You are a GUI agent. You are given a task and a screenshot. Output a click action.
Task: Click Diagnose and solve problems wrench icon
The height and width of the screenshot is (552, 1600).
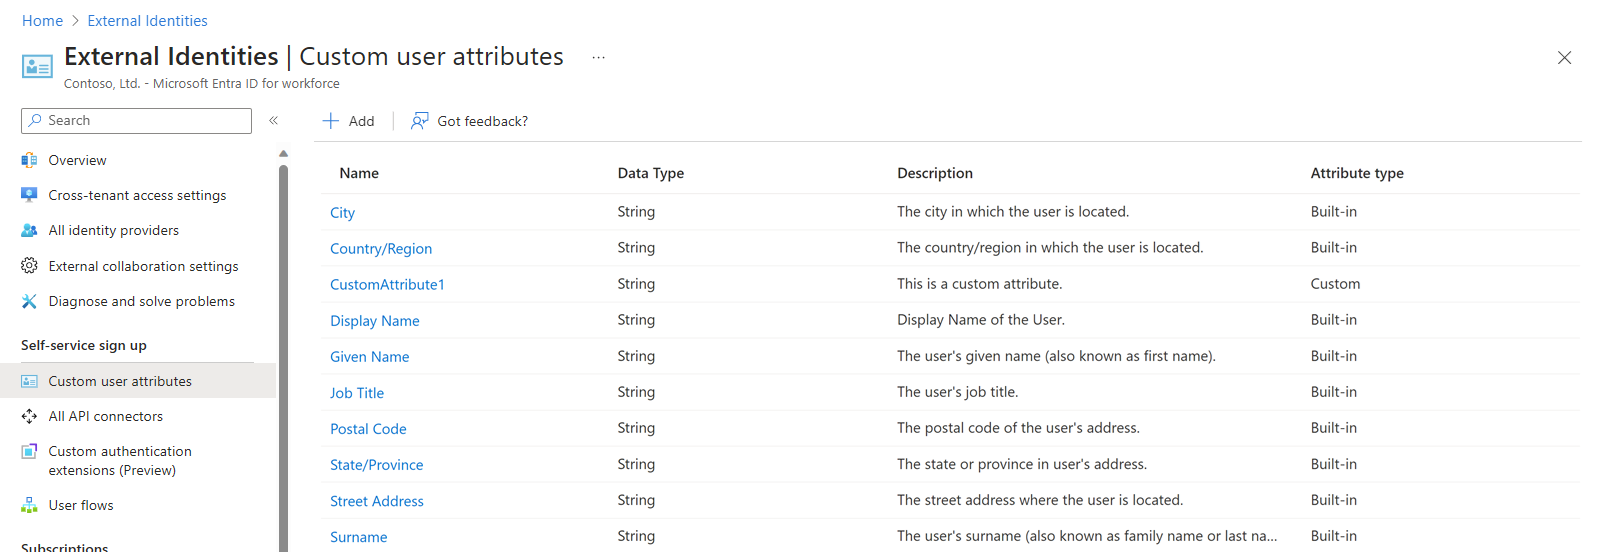coord(29,301)
